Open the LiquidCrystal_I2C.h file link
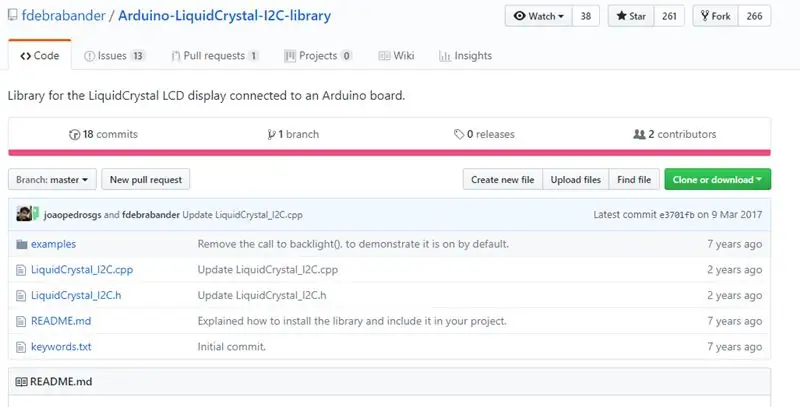This screenshot has width=800, height=407. [76, 295]
